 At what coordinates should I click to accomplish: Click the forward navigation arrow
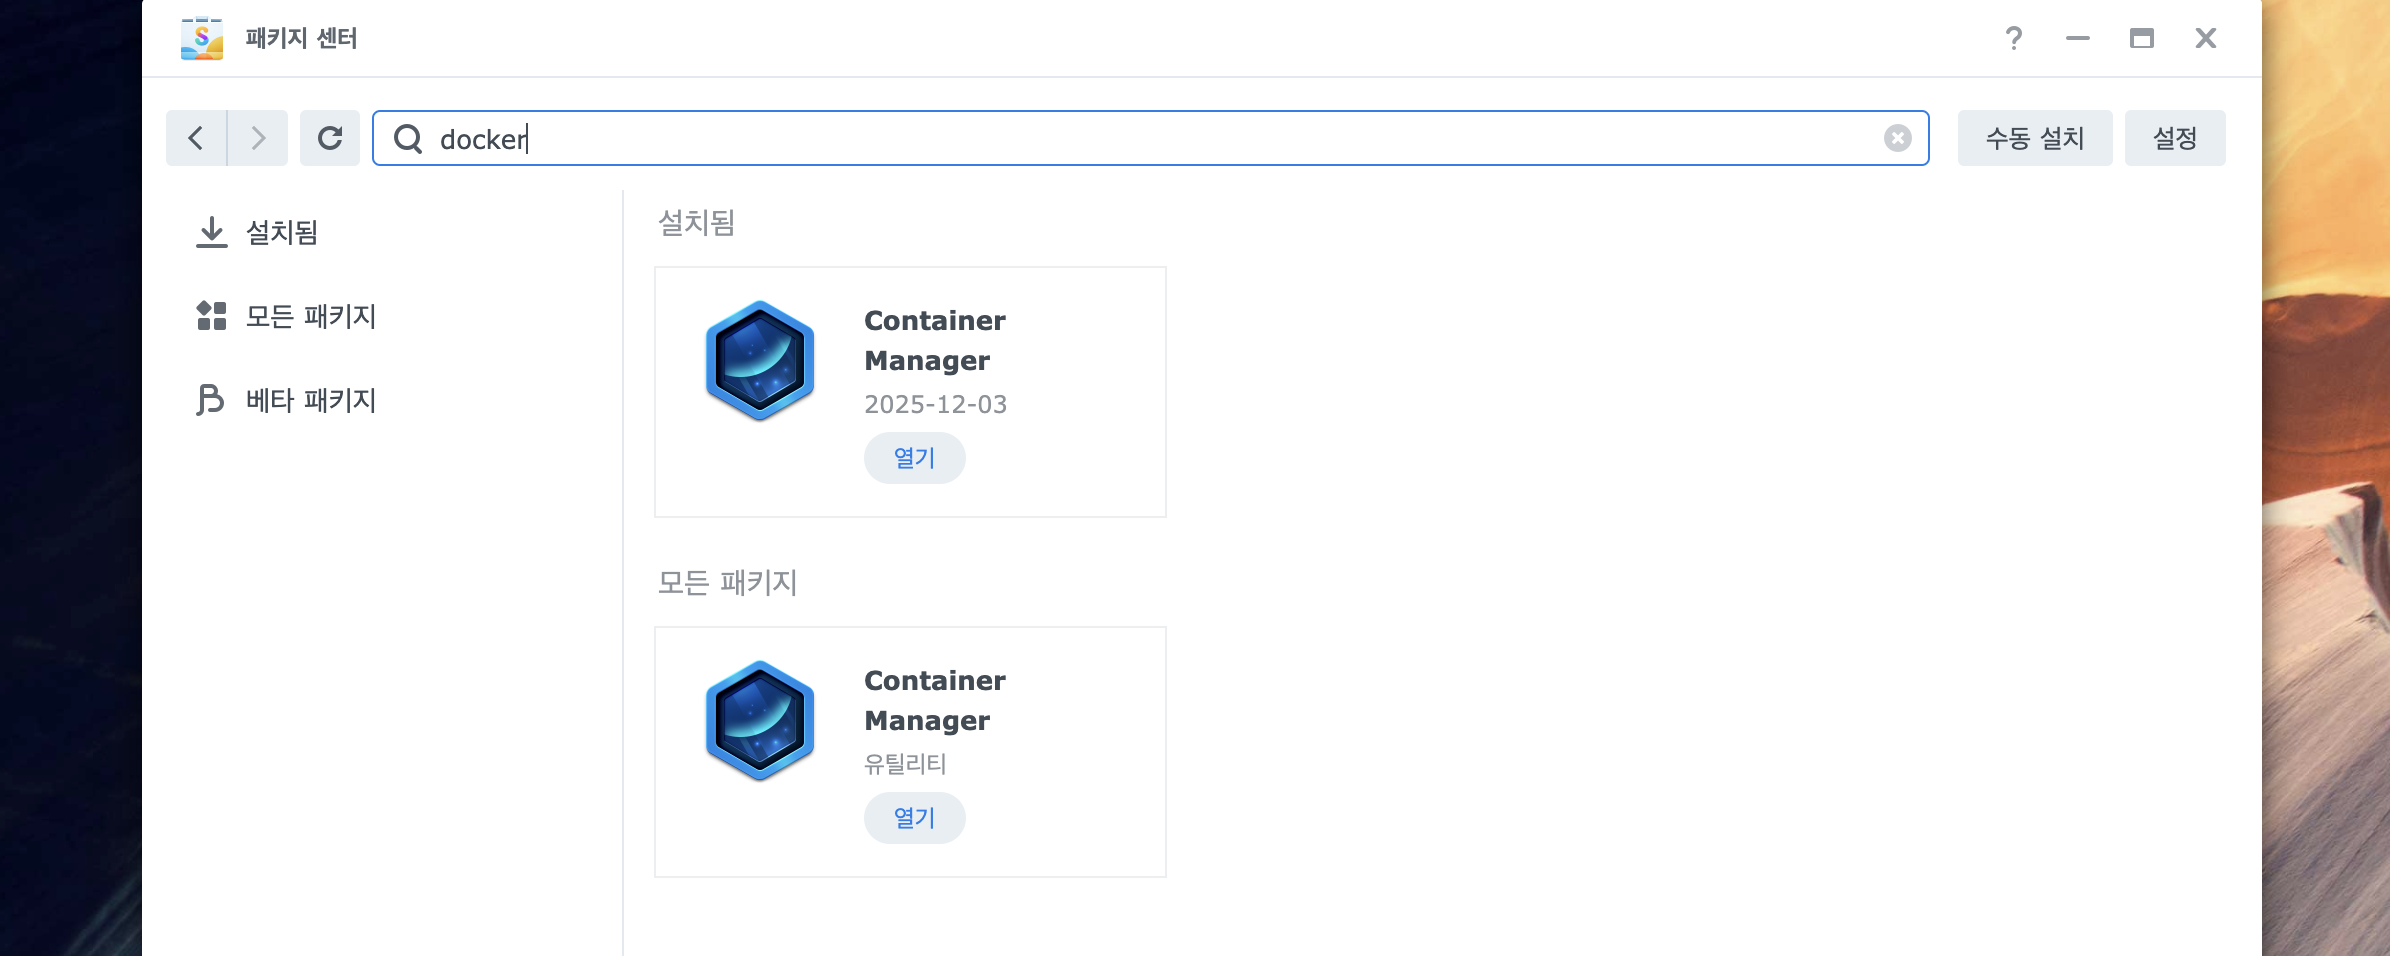[x=257, y=138]
